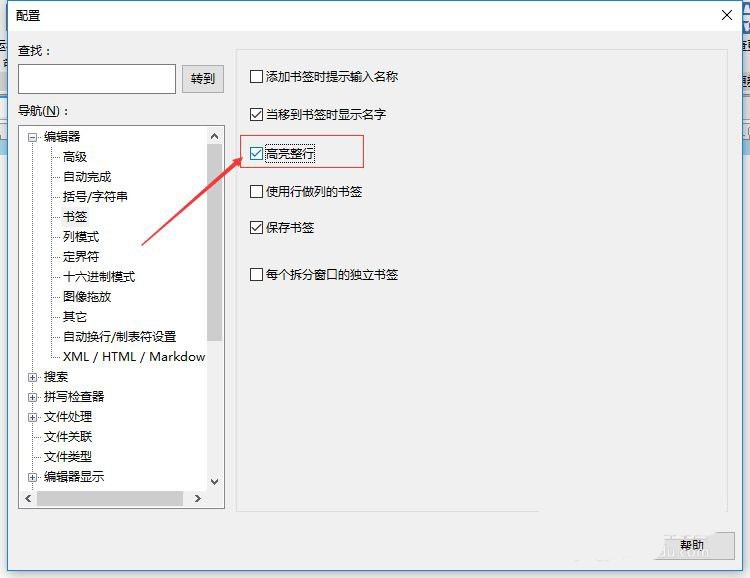Click the 查找 search input field

tap(97, 79)
